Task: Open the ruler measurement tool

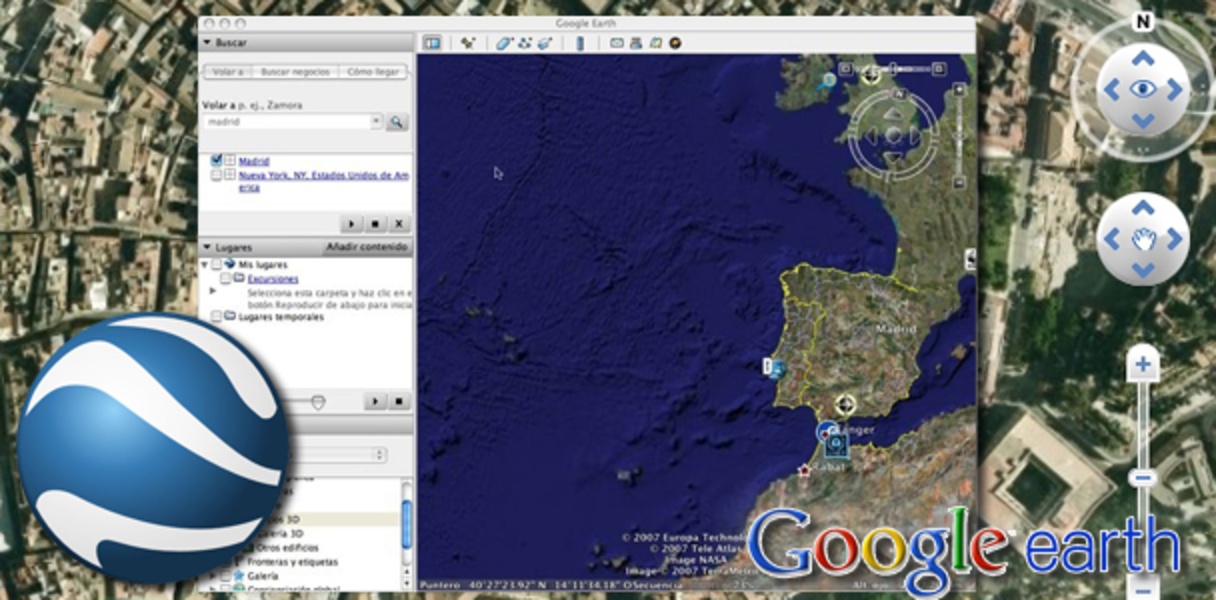Action: (x=578, y=43)
